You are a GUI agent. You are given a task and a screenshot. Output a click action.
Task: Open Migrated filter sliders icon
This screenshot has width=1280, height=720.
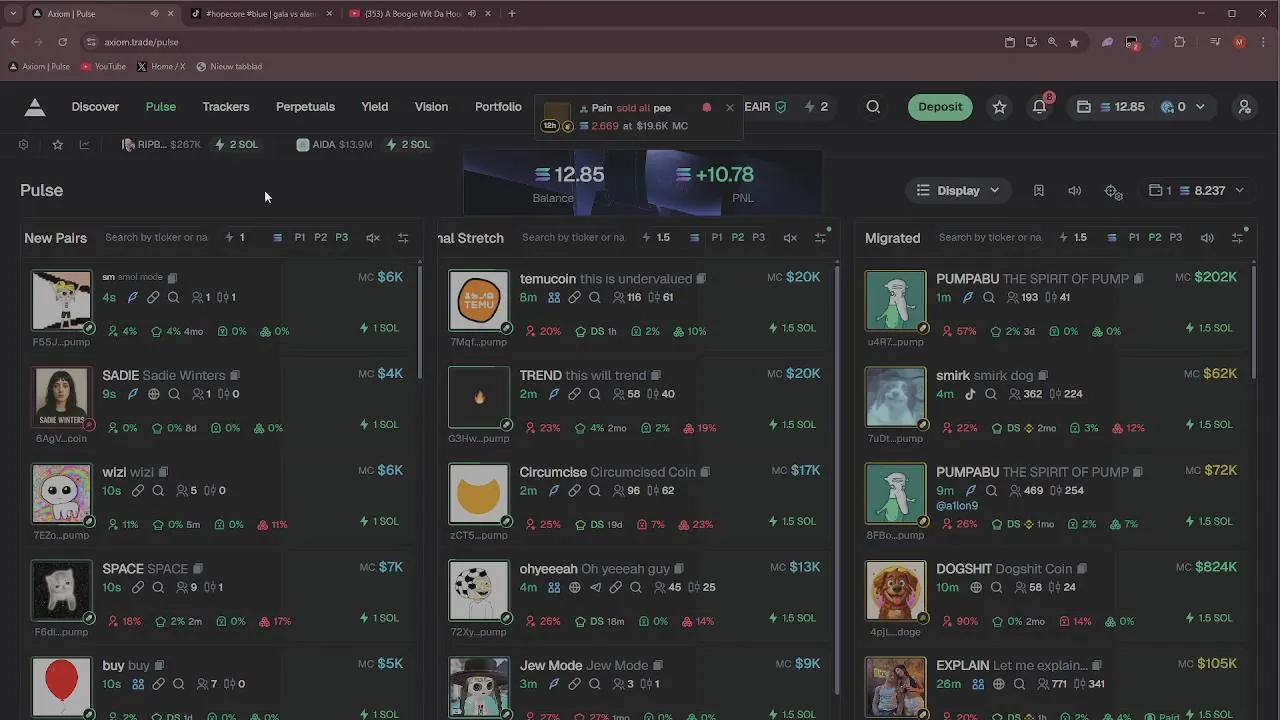1237,238
